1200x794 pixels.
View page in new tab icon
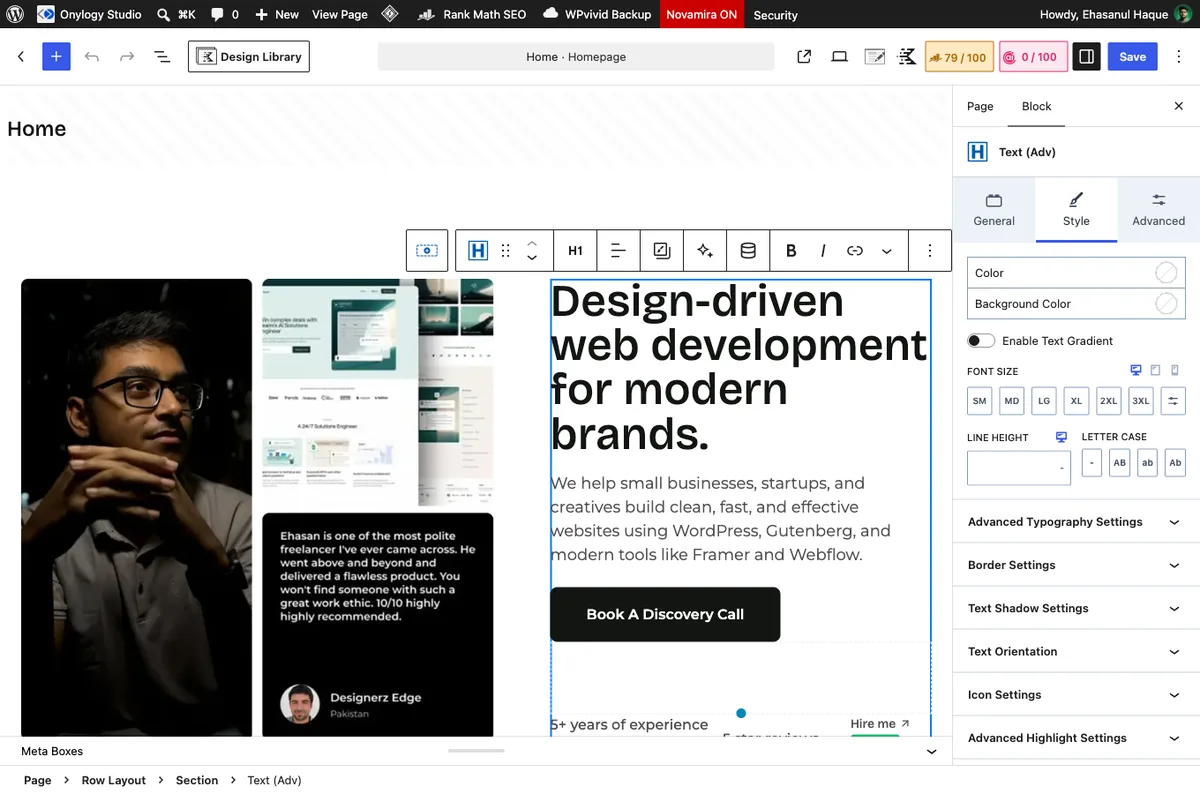(x=804, y=57)
